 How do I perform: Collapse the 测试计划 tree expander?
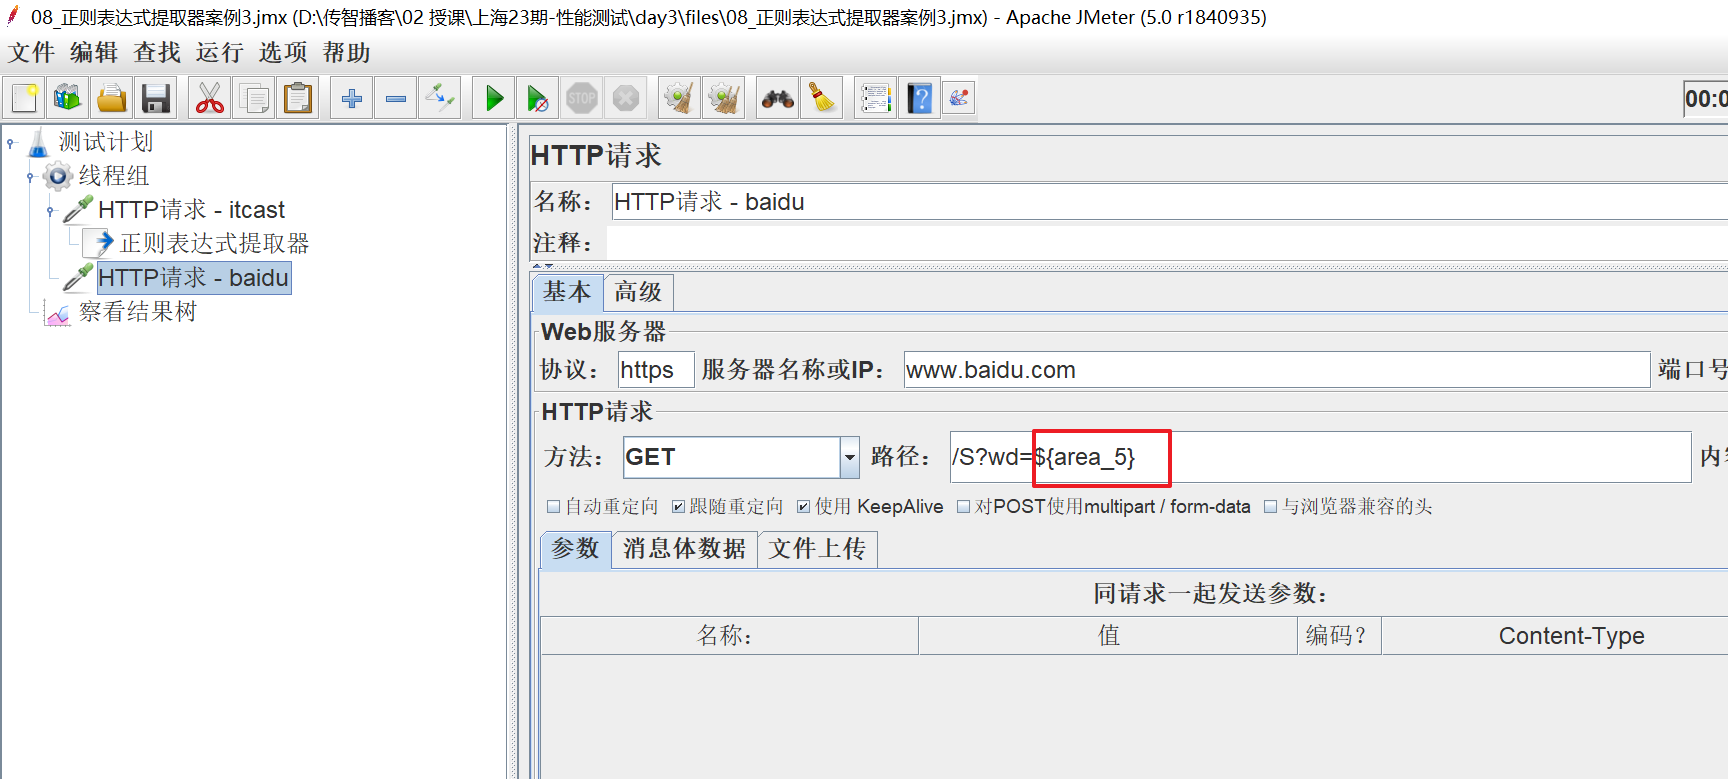[x=11, y=143]
